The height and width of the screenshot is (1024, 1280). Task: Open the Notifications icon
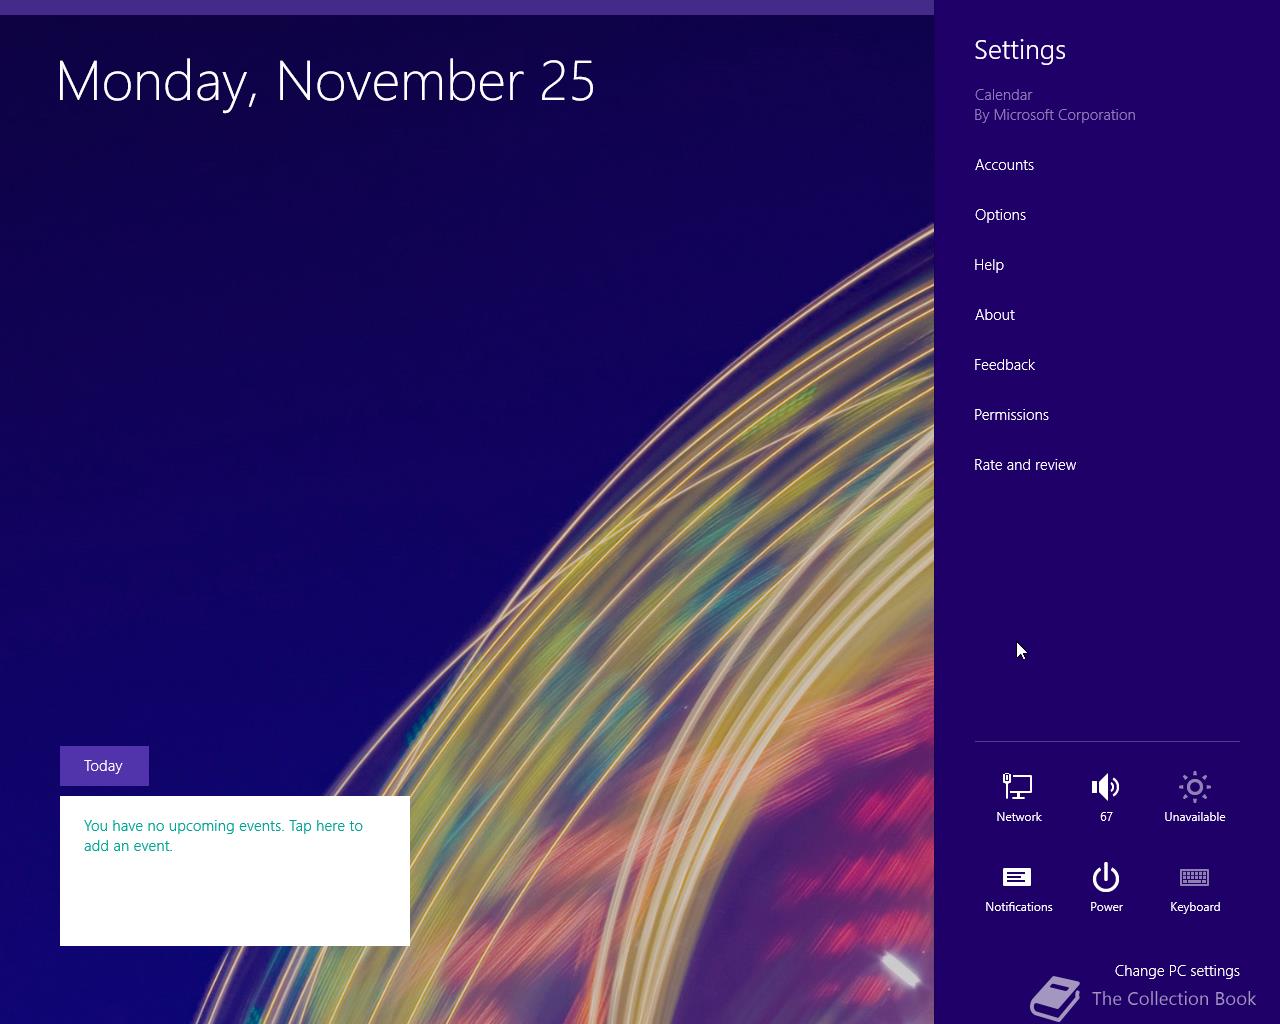coord(1018,887)
